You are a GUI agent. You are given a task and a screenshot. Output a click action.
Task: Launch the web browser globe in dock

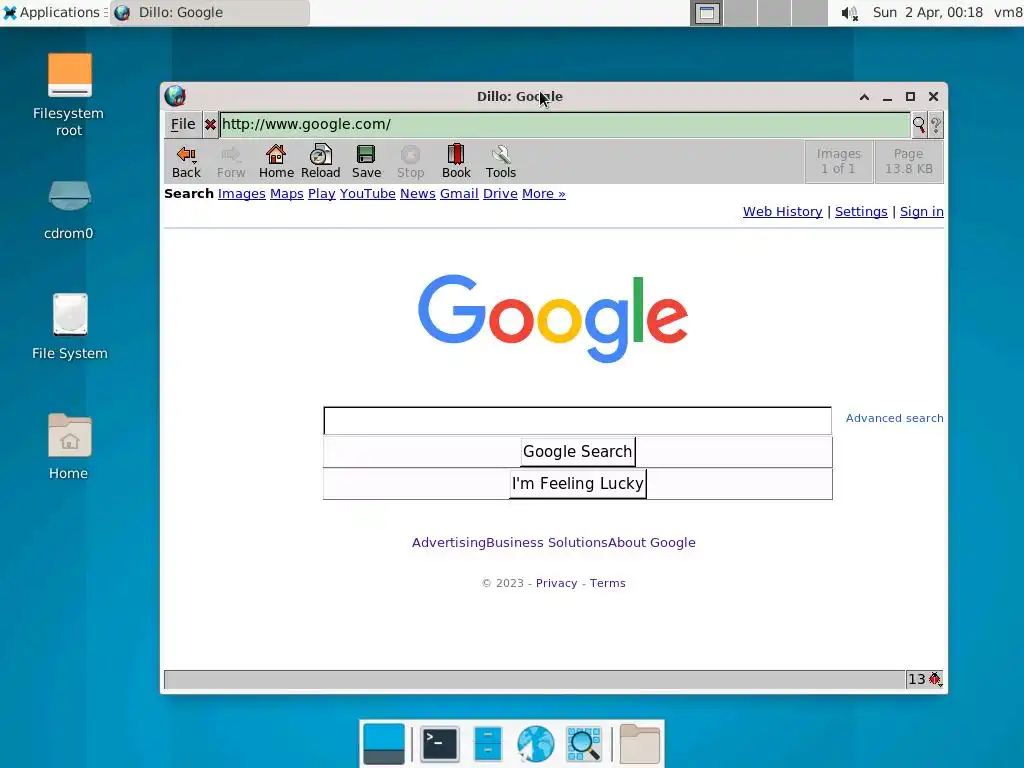click(535, 744)
